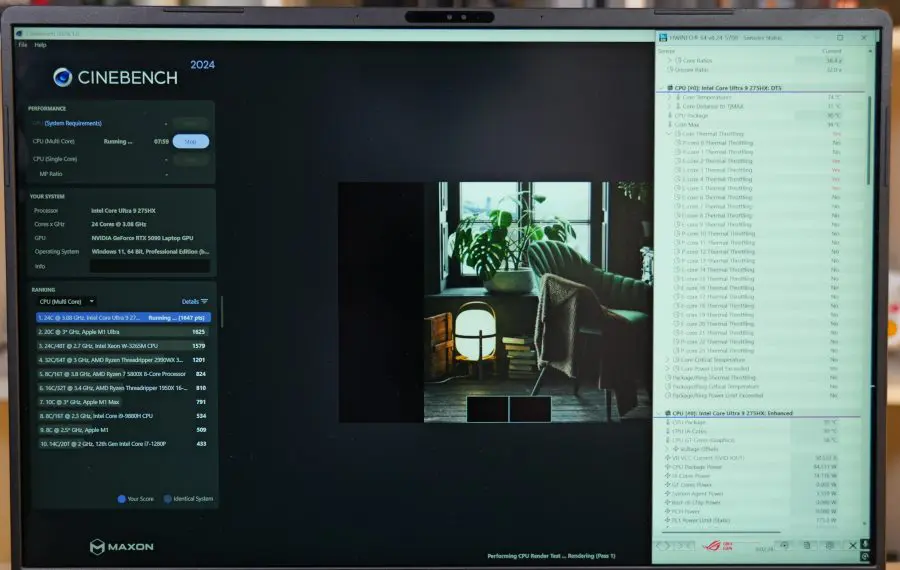Screen dimensions: 900x570
Task: Click the NVIDIA GeForce RTX 5090 Laptop GPU value
Action: (142, 238)
